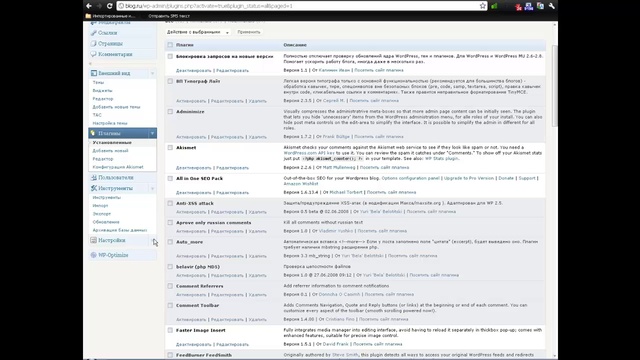The width and height of the screenshot is (640, 360).
Task: Check belavir (php MD5) checkbox
Action: [170, 267]
